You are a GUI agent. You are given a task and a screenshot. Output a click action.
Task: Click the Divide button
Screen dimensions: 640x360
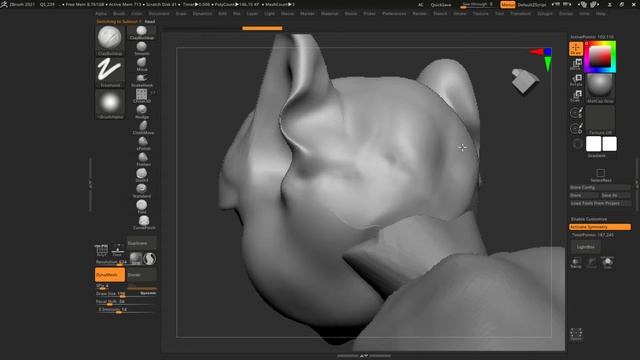141,275
